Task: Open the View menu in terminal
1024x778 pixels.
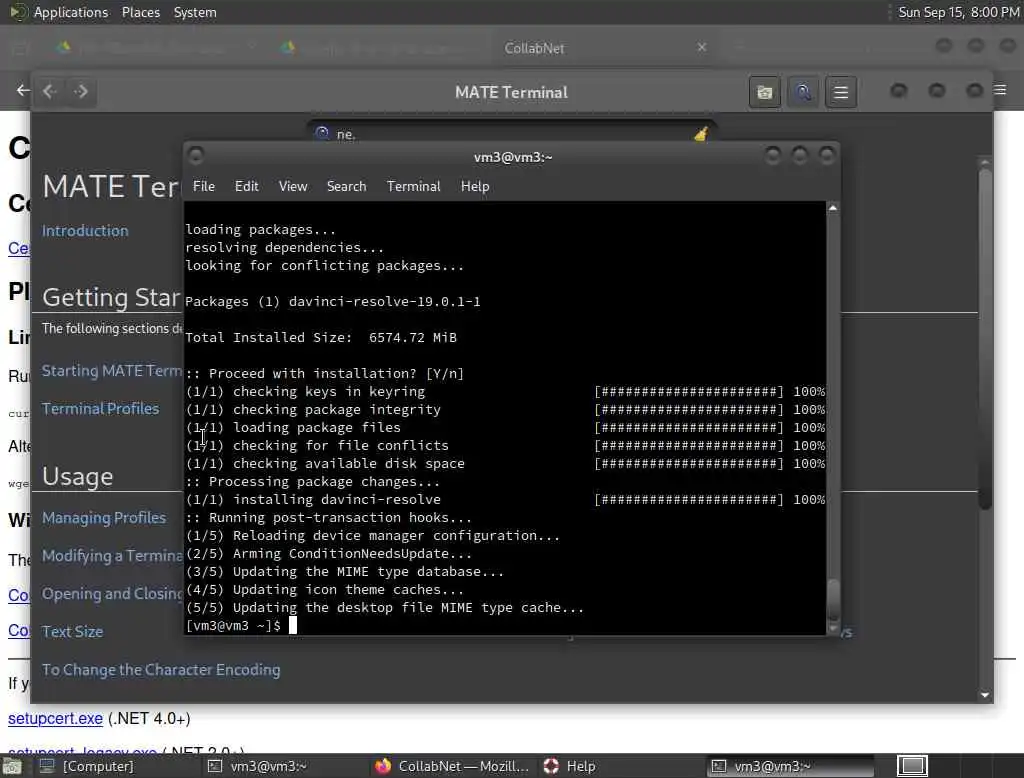Action: click(293, 186)
